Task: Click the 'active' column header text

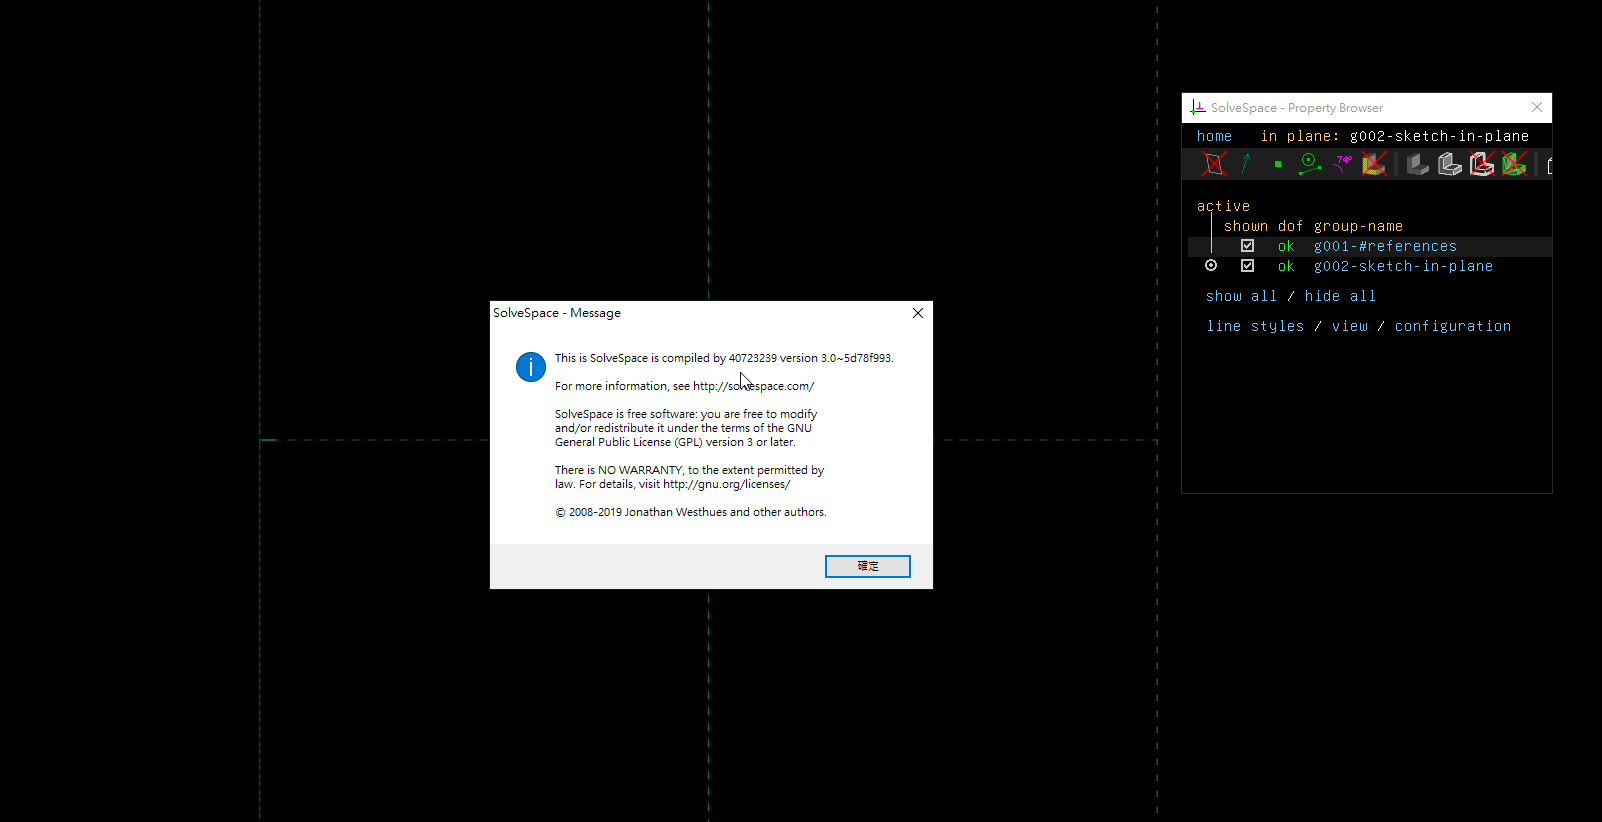Action: click(1223, 206)
